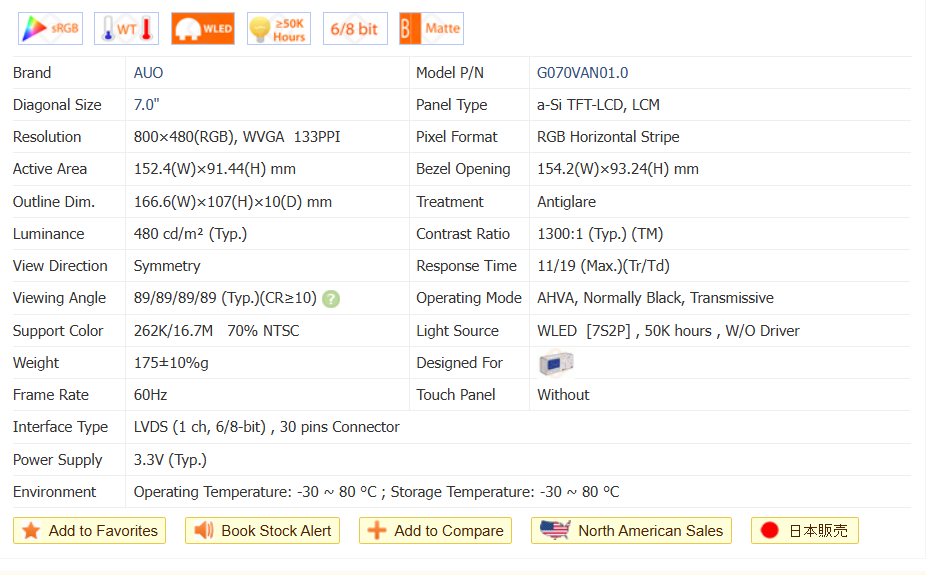The width and height of the screenshot is (928, 575).
Task: Click the Designed For device thumbnail
Action: tap(556, 363)
